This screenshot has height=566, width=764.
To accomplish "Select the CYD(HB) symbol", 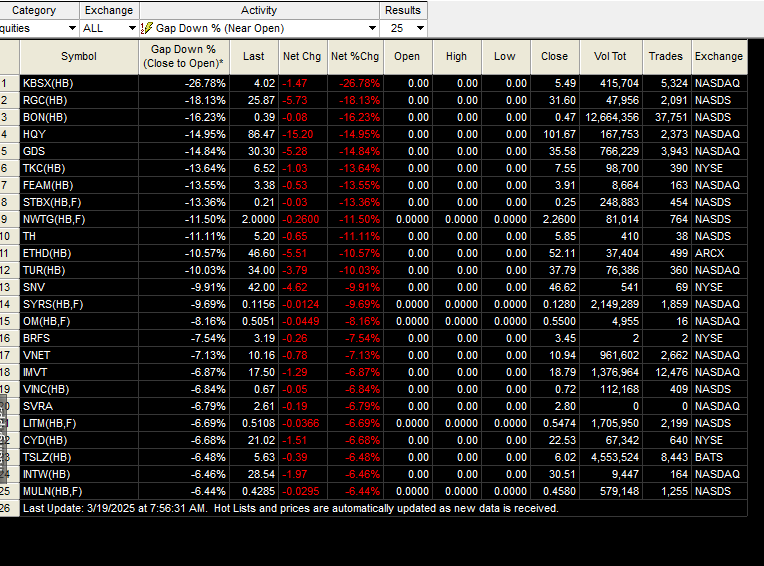I will 45,440.
